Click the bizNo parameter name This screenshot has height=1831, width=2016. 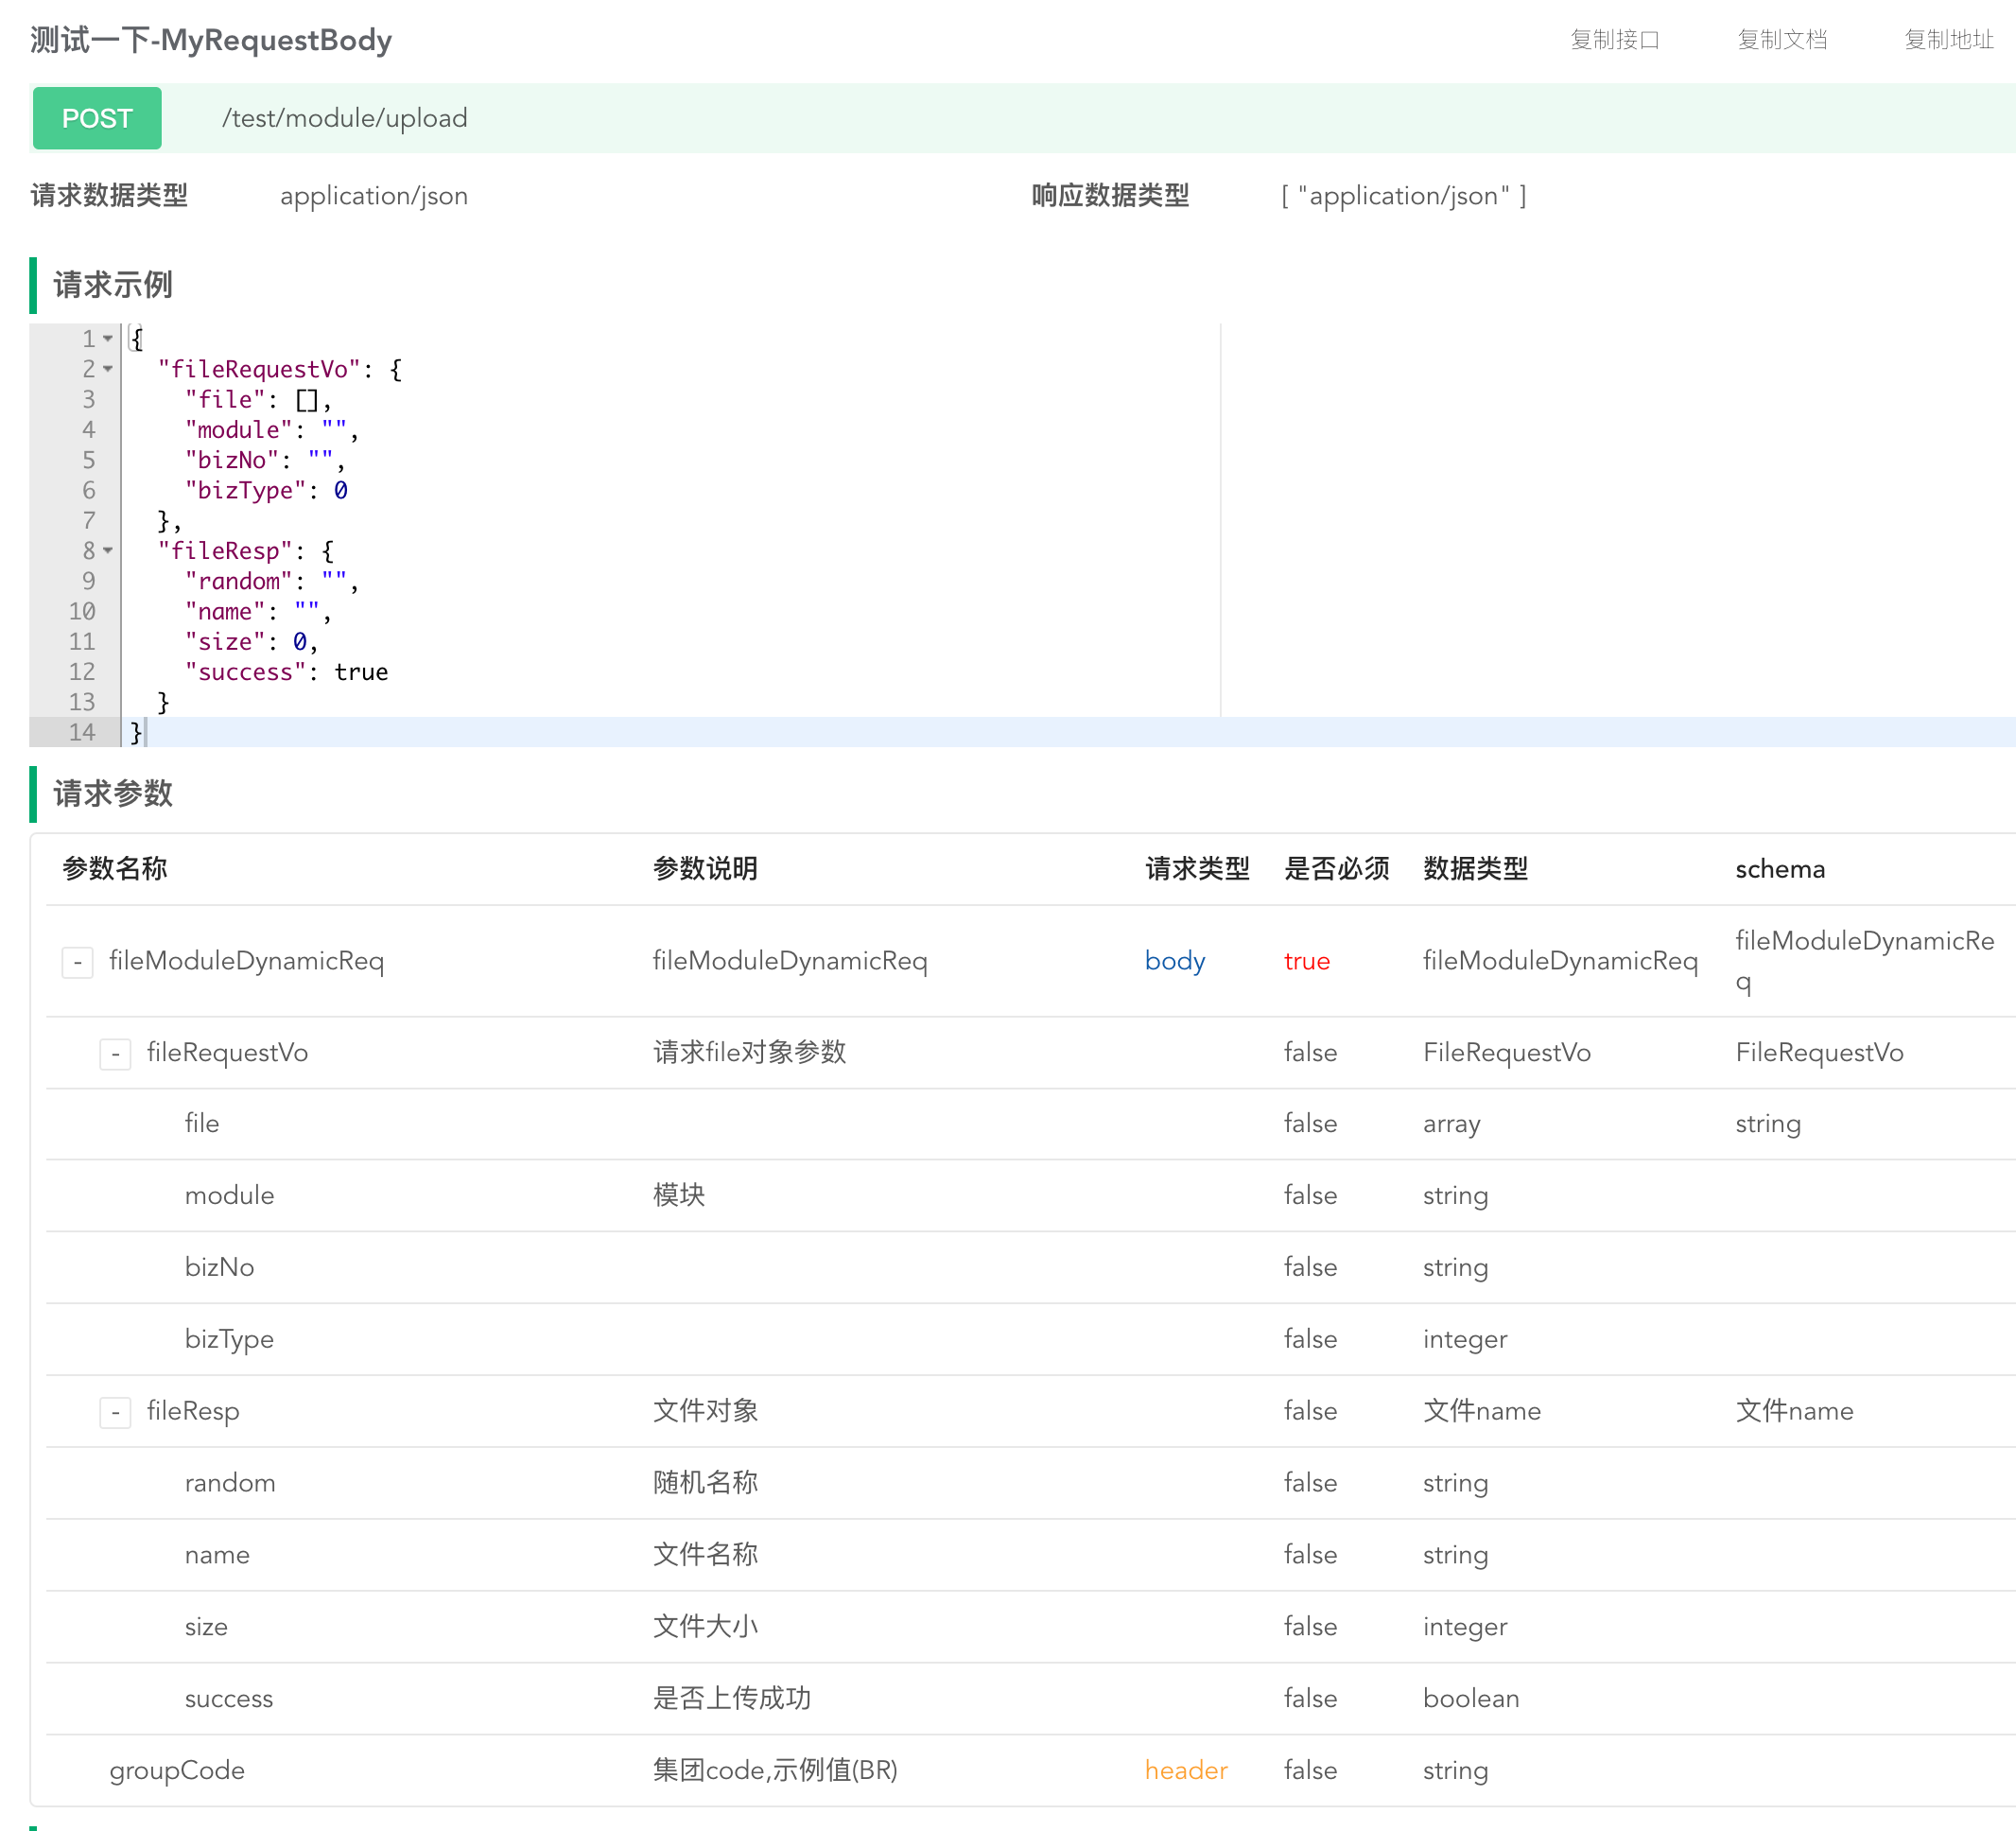(x=219, y=1267)
